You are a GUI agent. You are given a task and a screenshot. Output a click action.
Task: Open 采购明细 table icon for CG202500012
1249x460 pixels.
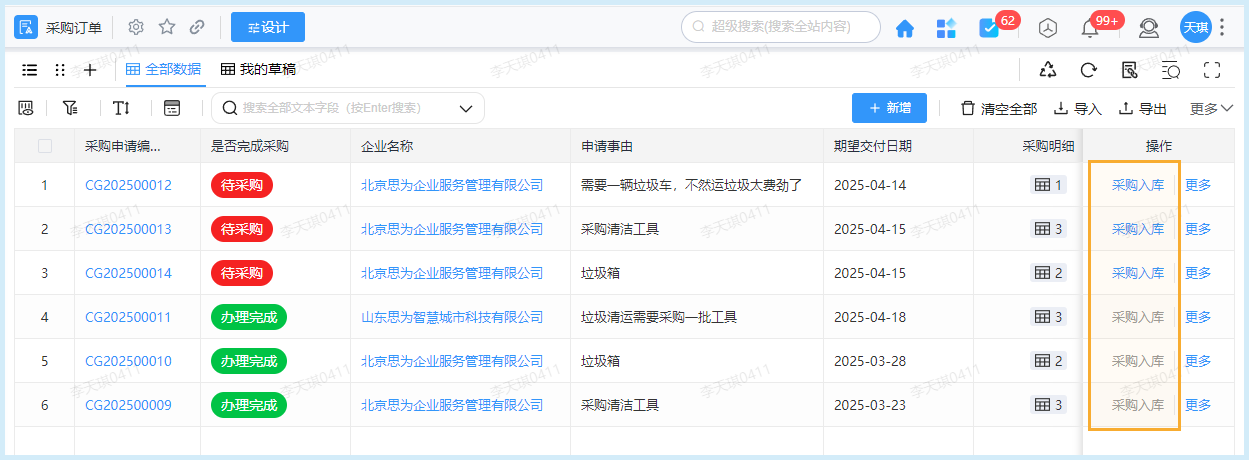(1048, 185)
